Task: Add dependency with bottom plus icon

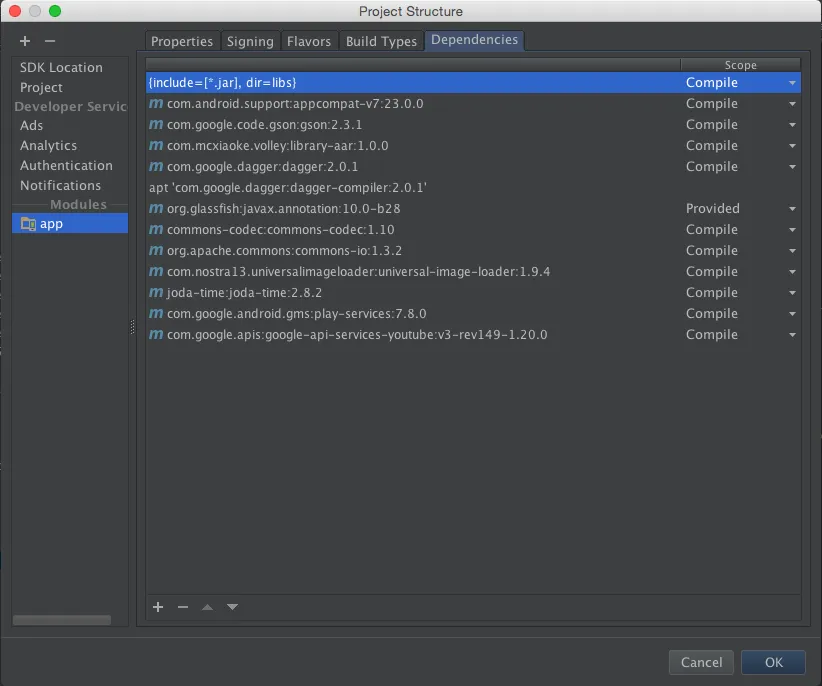Action: point(158,607)
